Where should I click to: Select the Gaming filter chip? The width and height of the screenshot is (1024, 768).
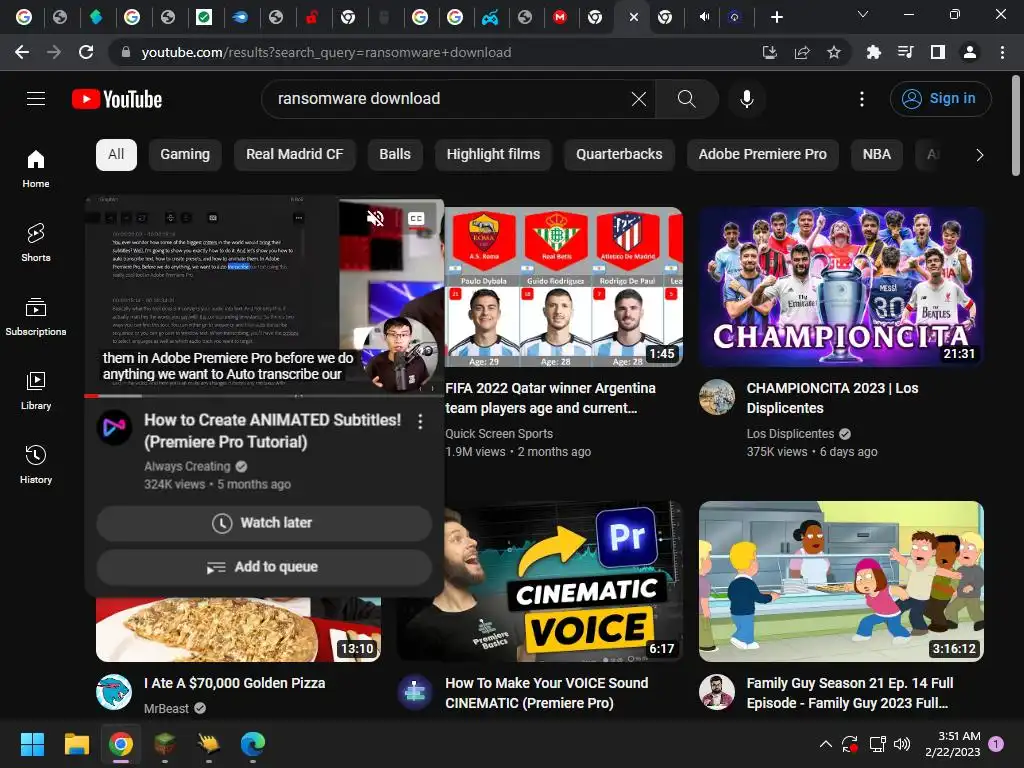click(185, 155)
